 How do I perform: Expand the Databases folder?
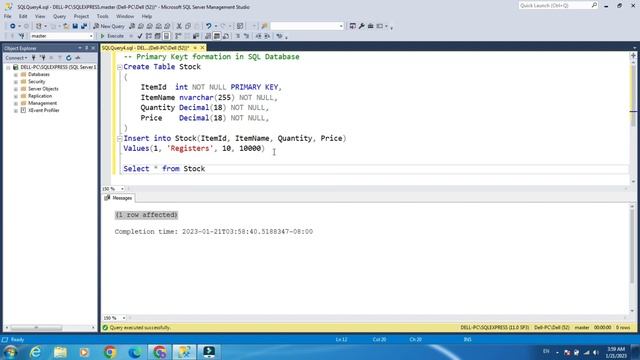coord(16,75)
